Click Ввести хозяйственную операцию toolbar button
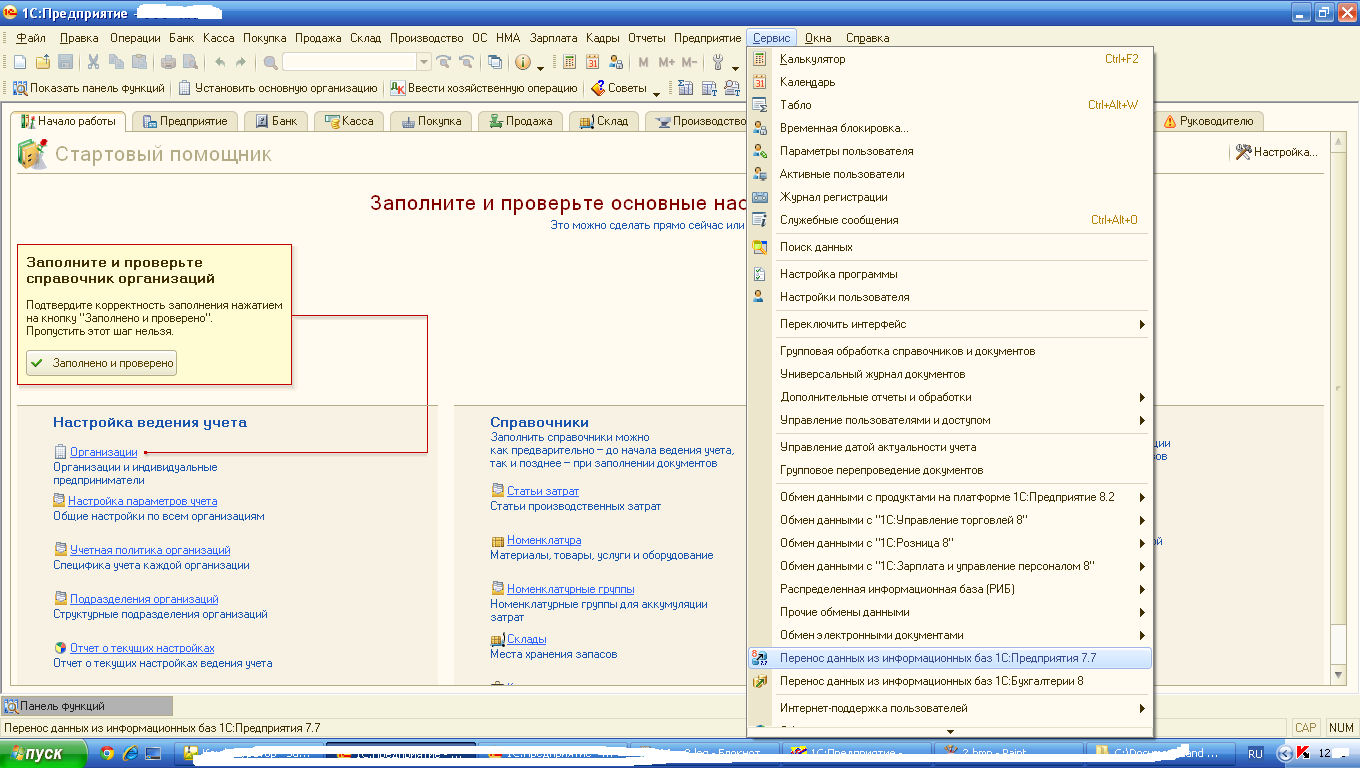 click(x=484, y=88)
